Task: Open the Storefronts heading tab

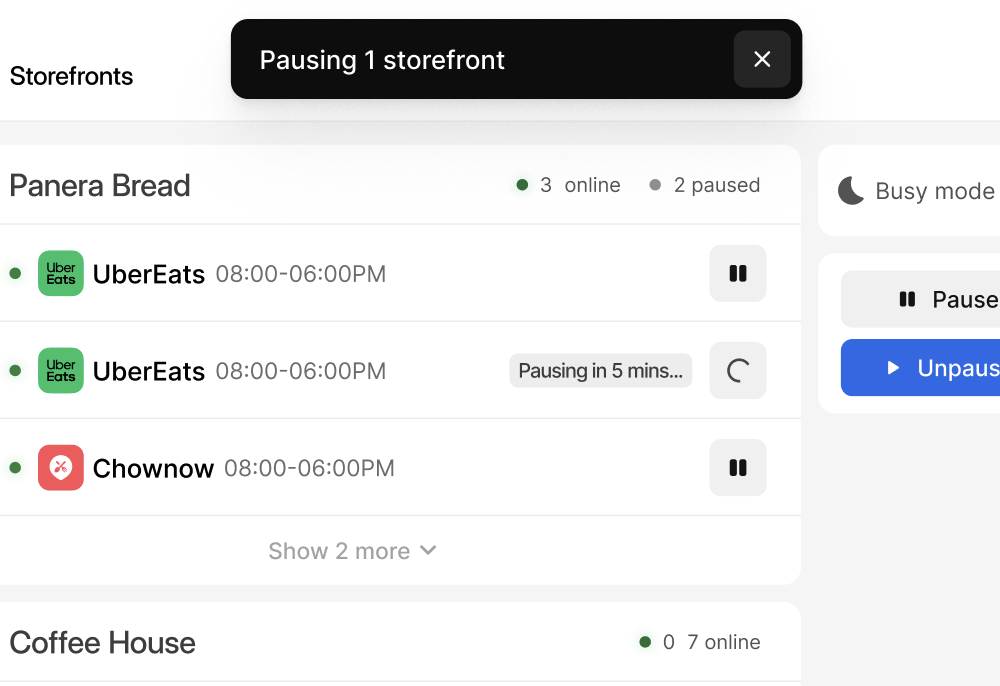Action: (x=71, y=76)
